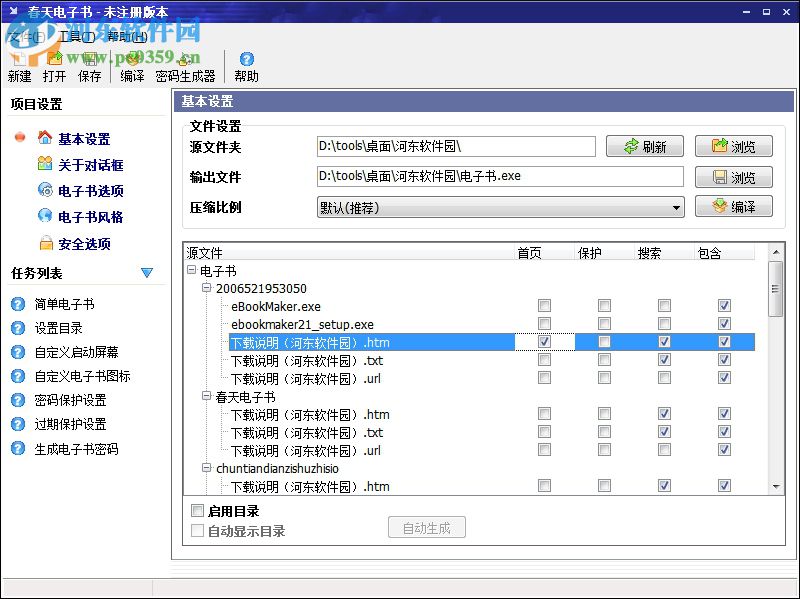800x599 pixels.
Task: Click help icon beside 自定义电子书图标
Action: tap(18, 376)
